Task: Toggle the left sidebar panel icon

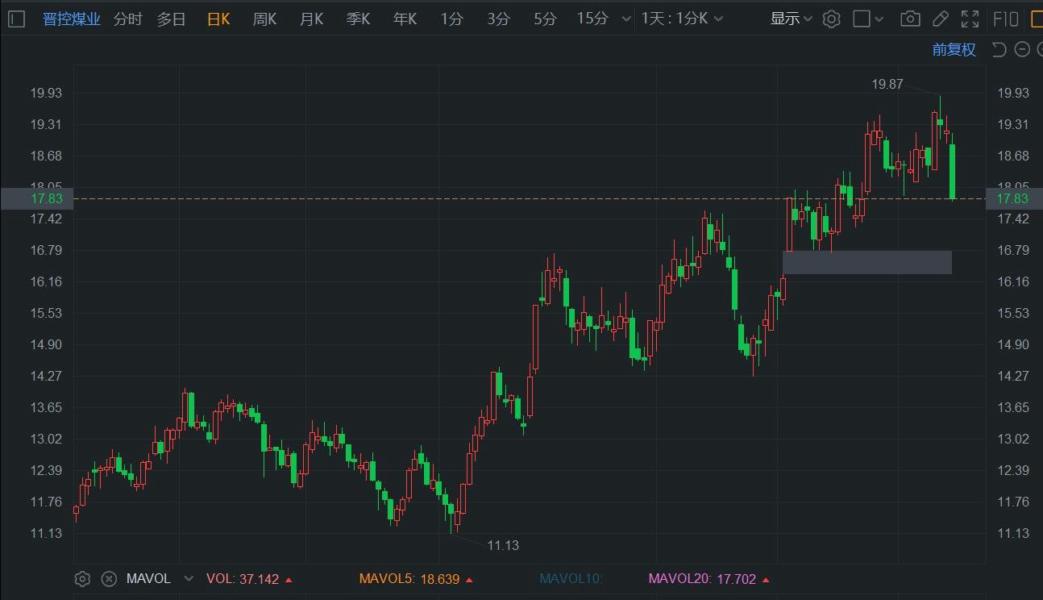Action: tap(16, 18)
